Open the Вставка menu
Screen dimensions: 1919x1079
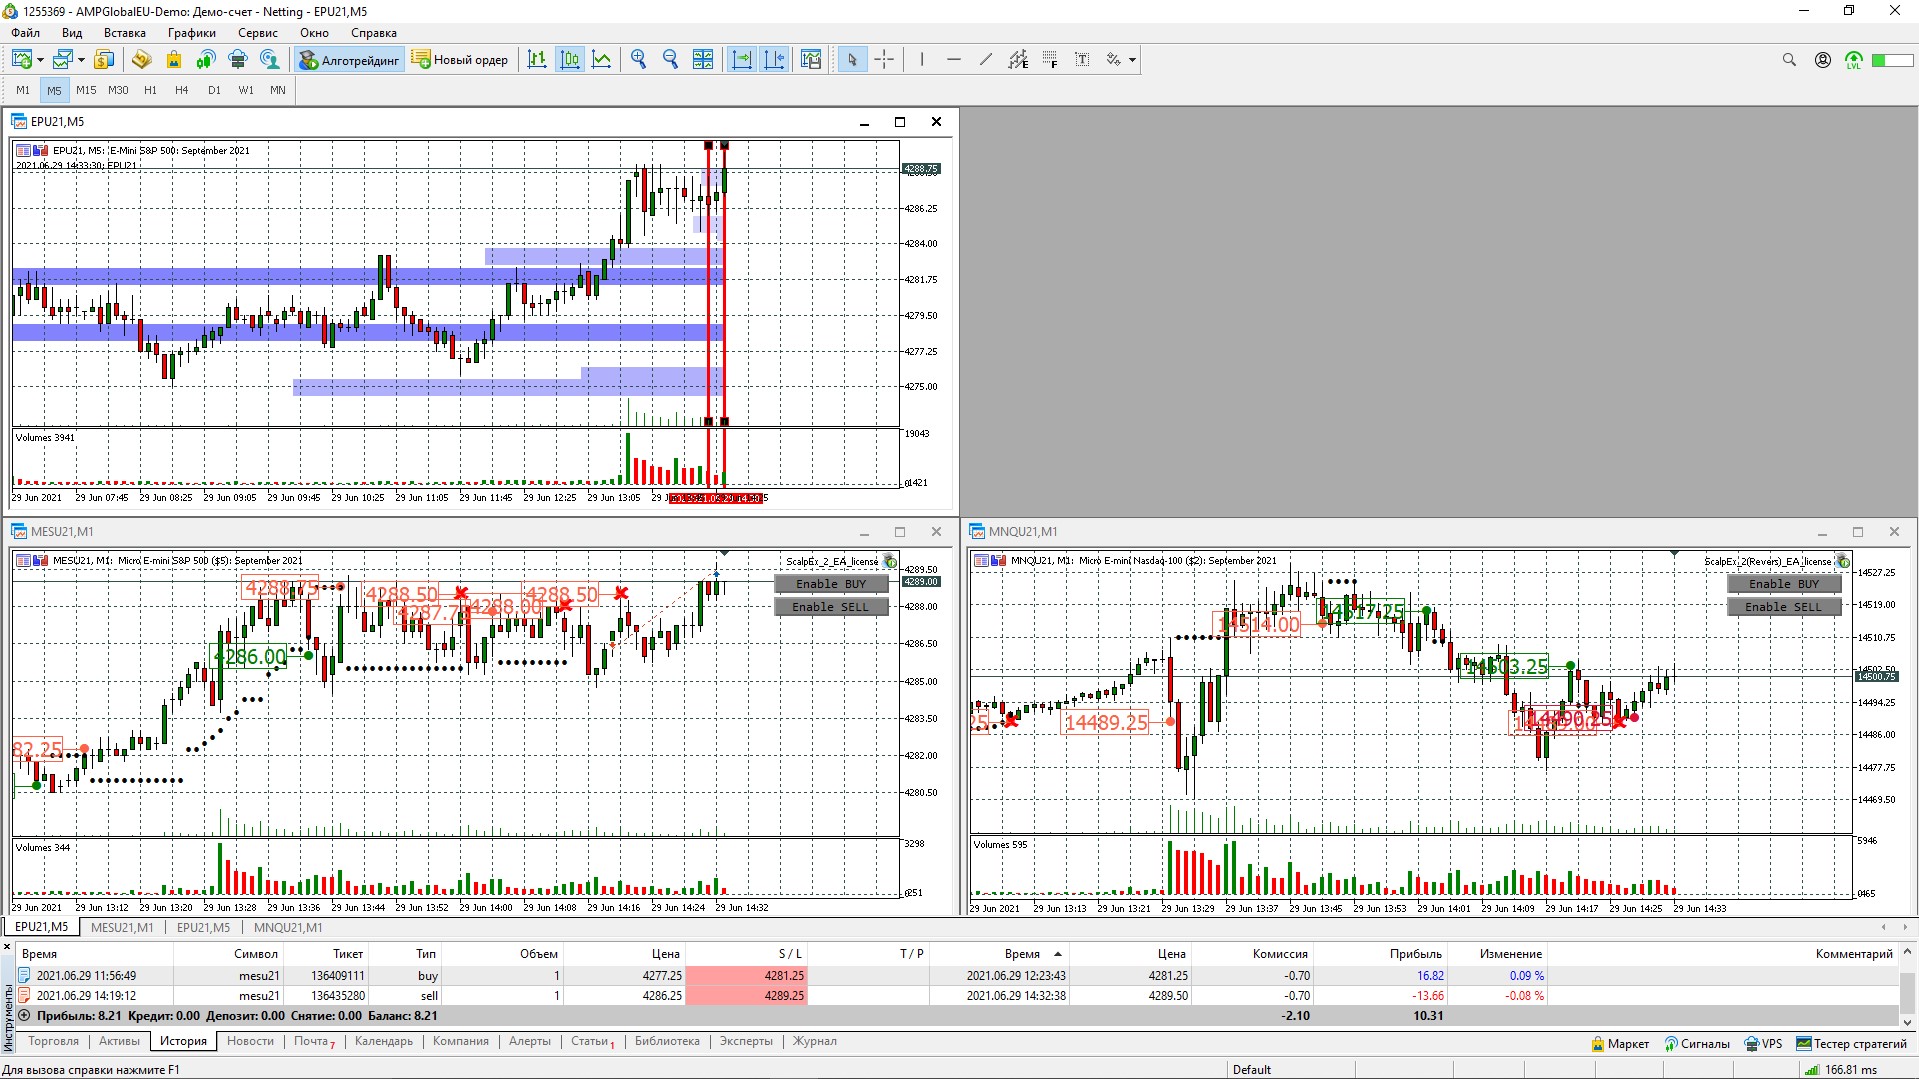click(125, 33)
